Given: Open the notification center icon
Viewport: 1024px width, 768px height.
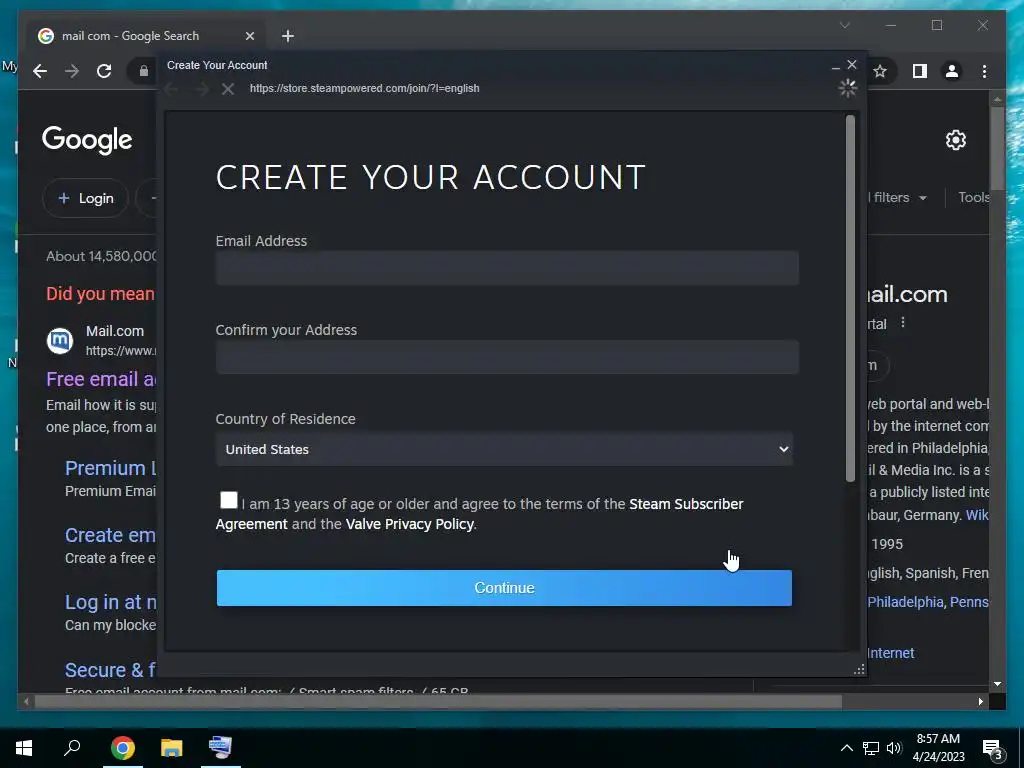Looking at the screenshot, I should tap(992, 750).
